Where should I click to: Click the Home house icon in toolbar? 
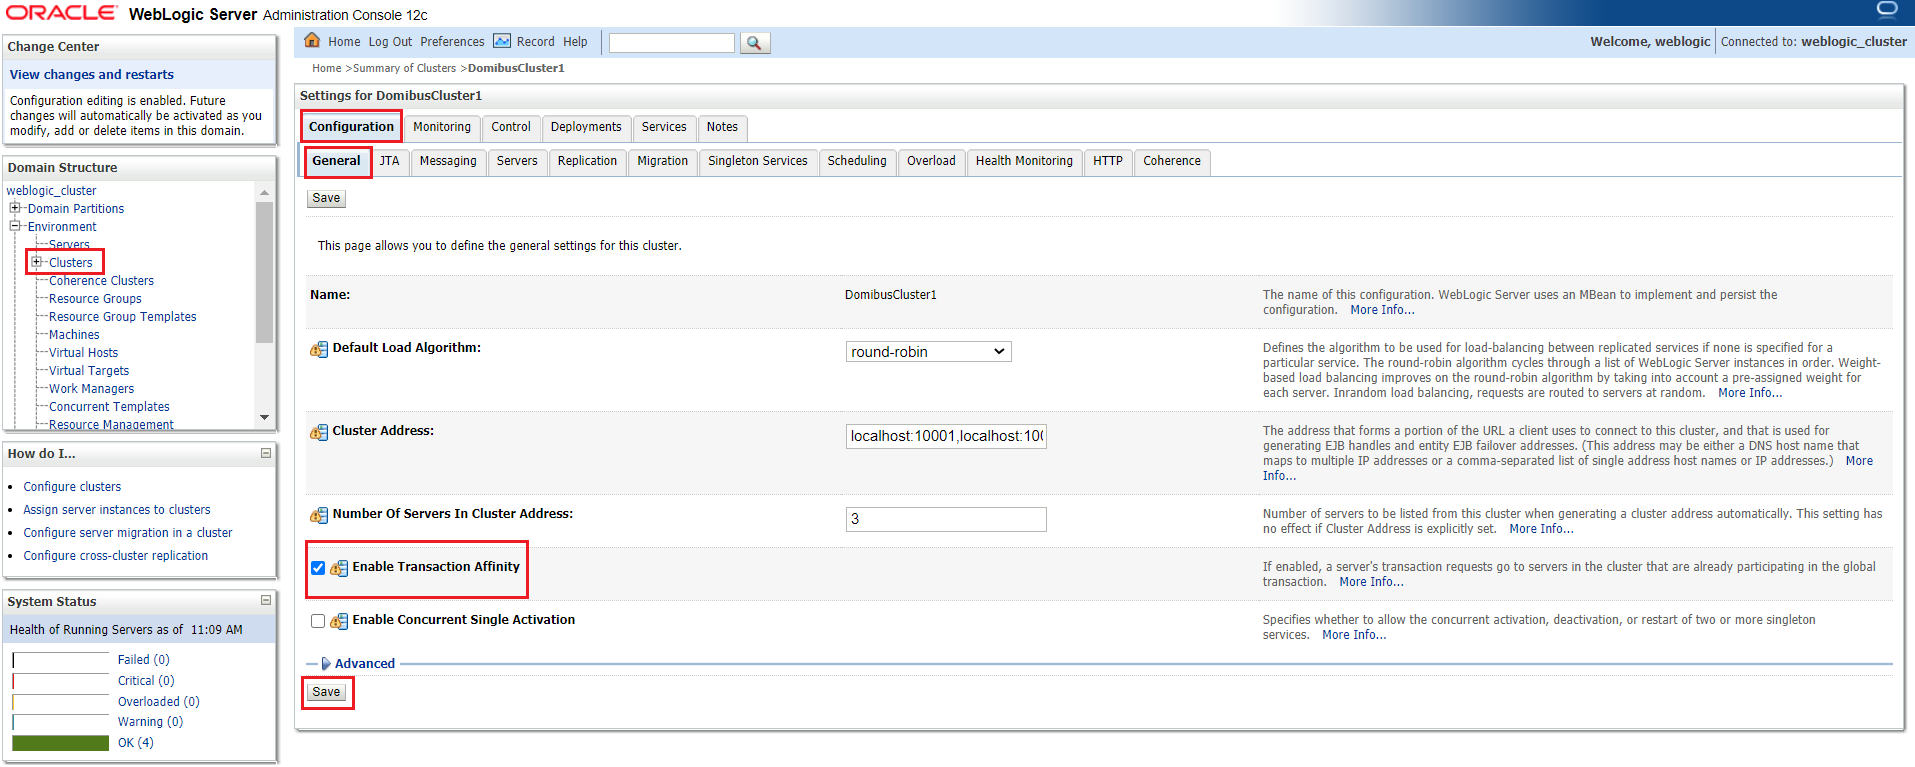(x=312, y=41)
